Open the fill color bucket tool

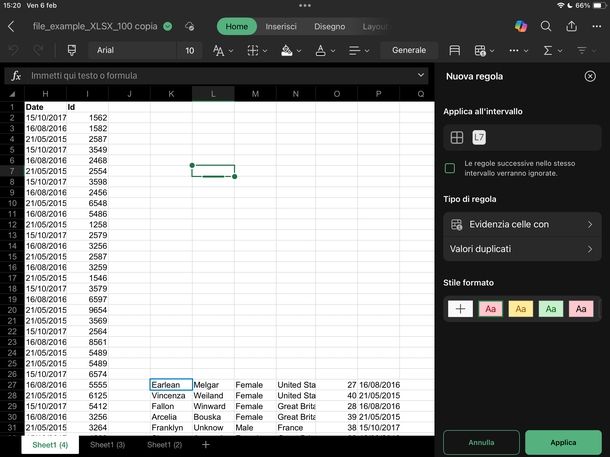click(287, 50)
